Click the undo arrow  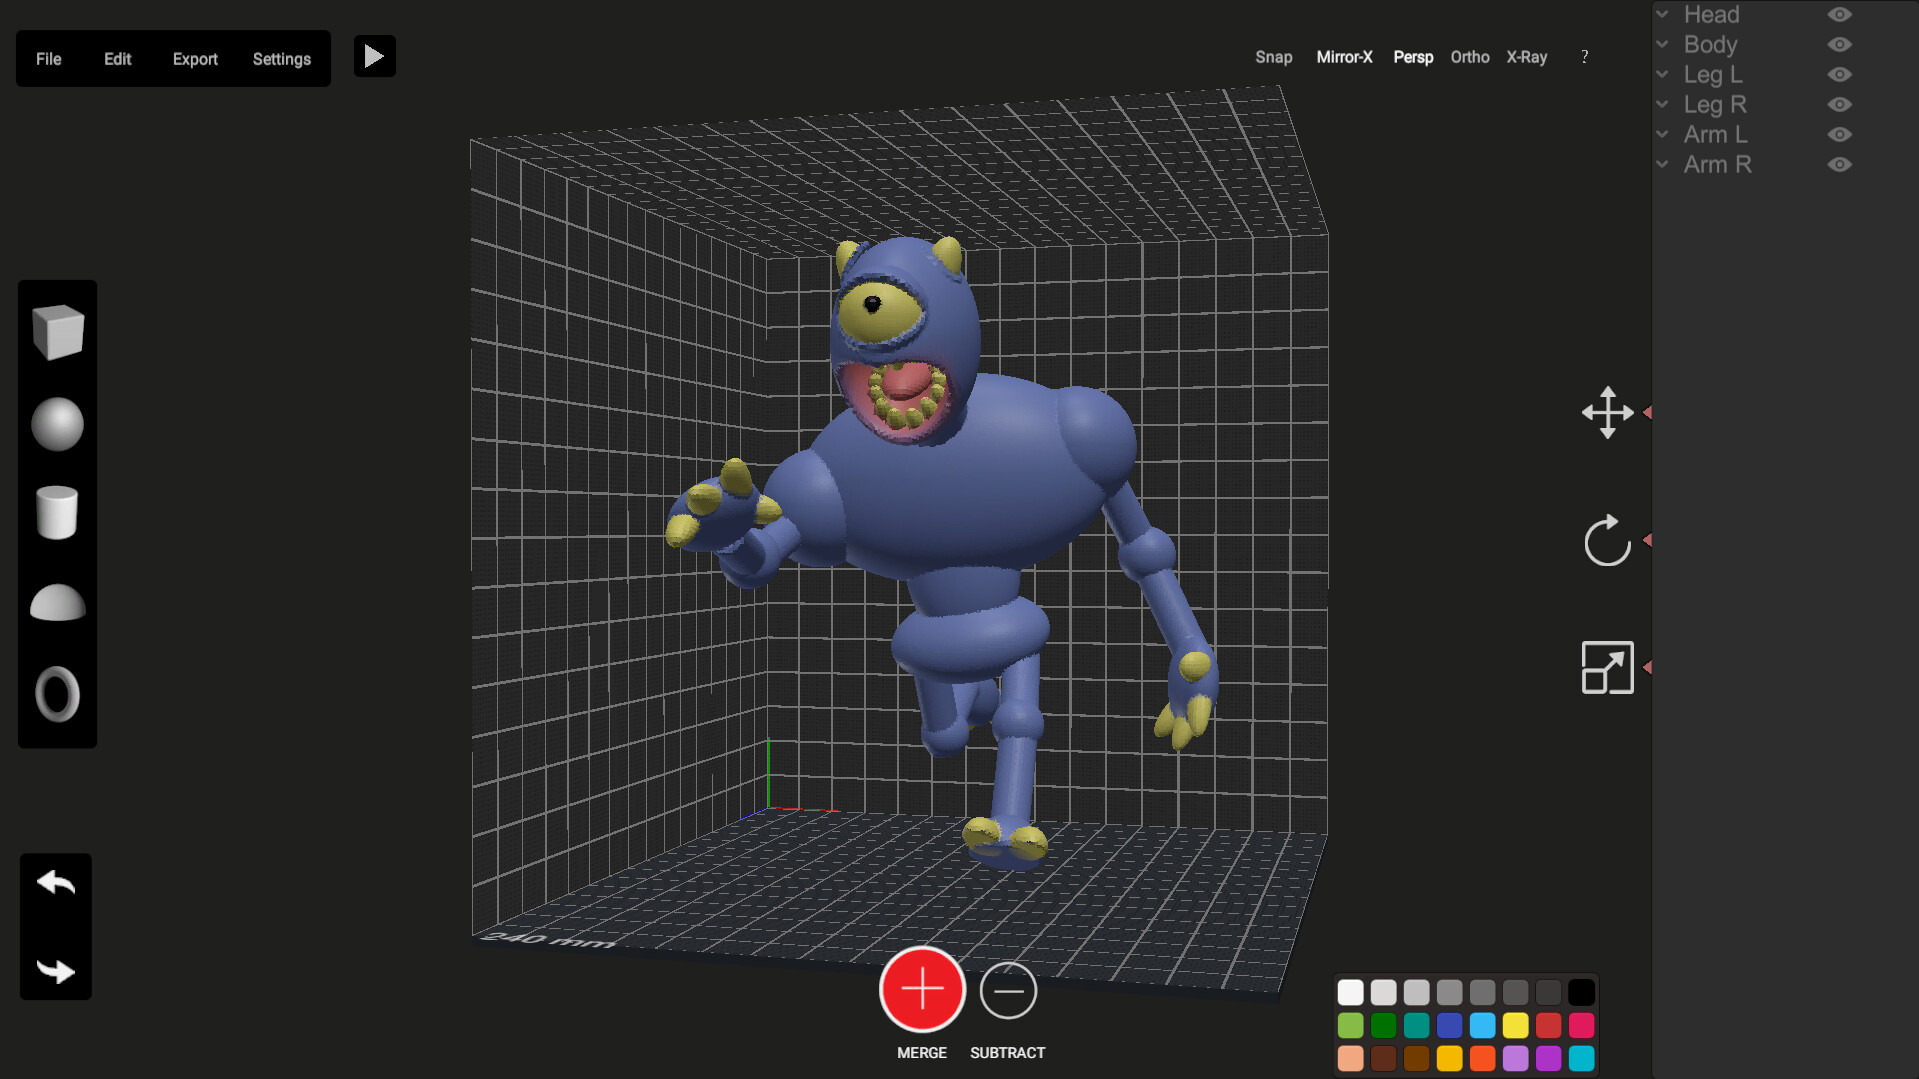pos(55,882)
